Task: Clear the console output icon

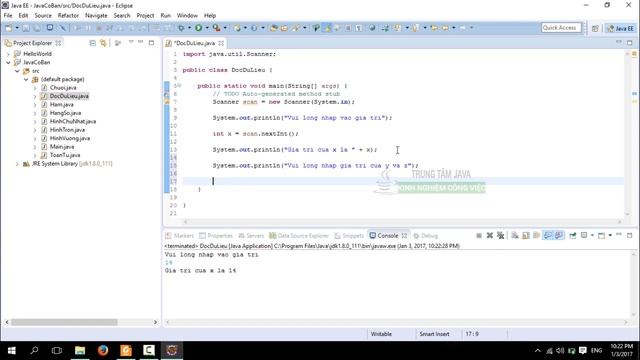Action: click(x=515, y=236)
